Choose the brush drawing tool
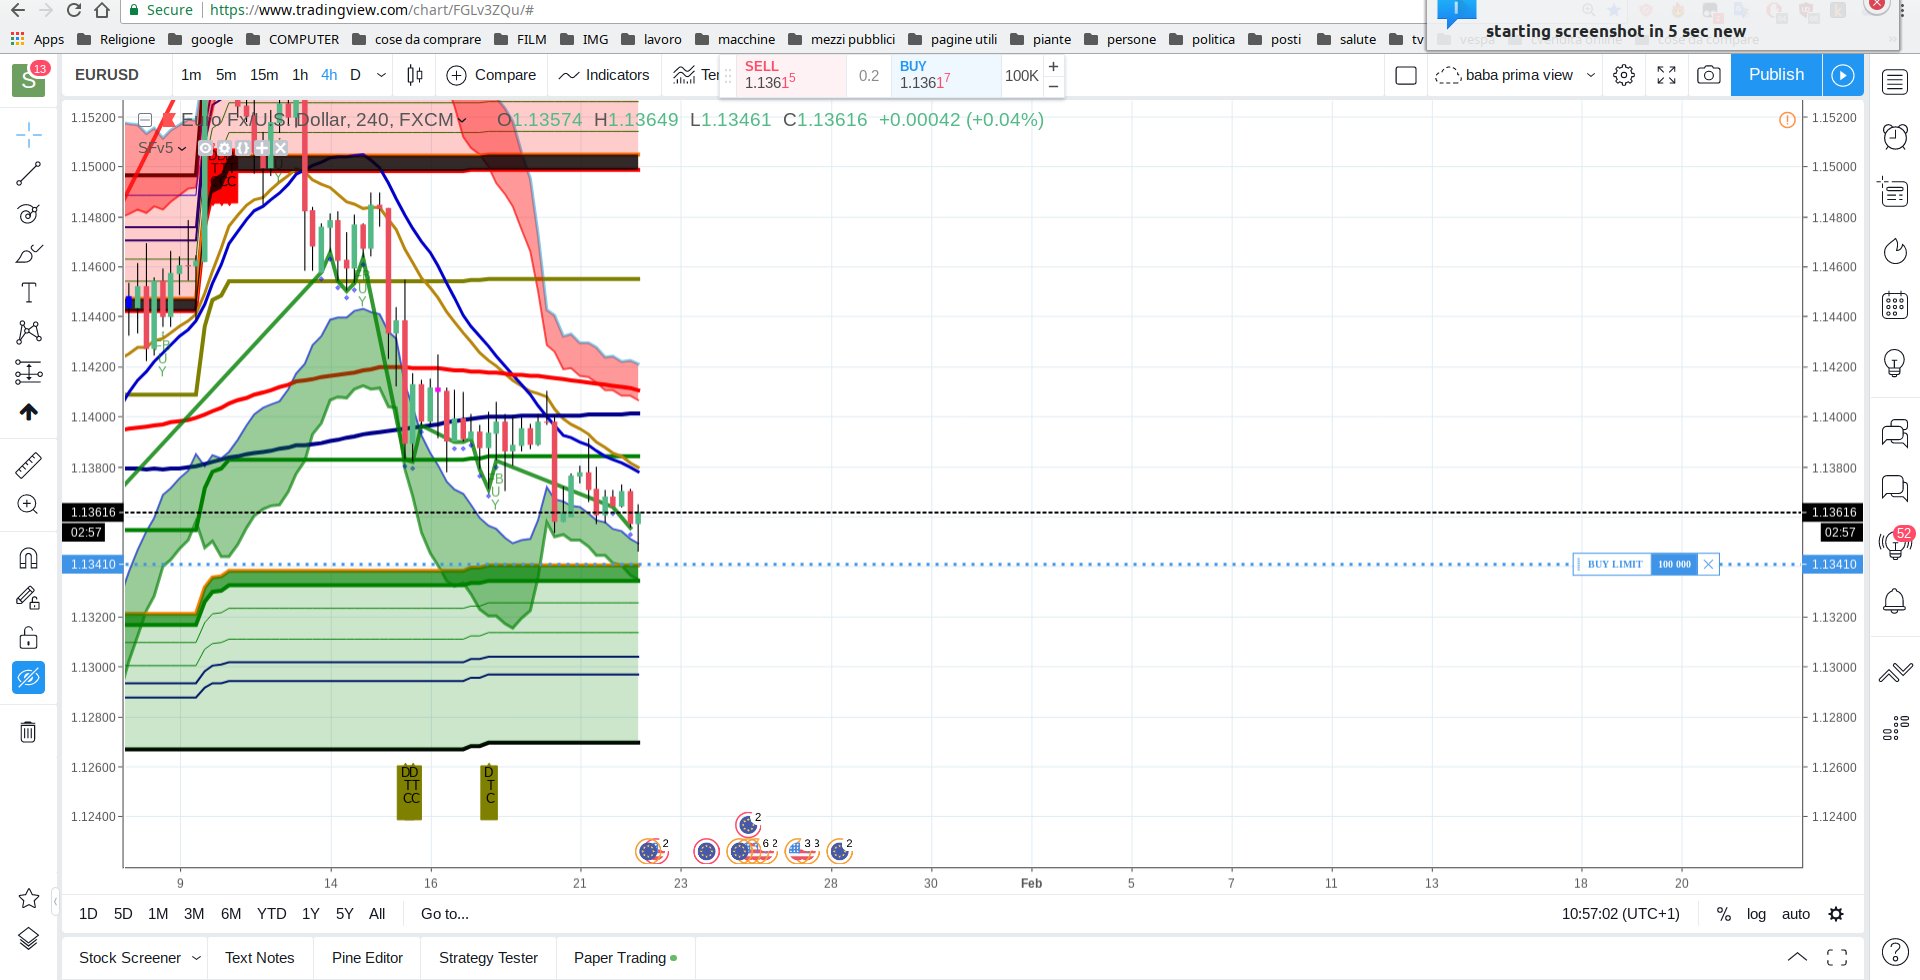The width and height of the screenshot is (1920, 980). click(29, 254)
